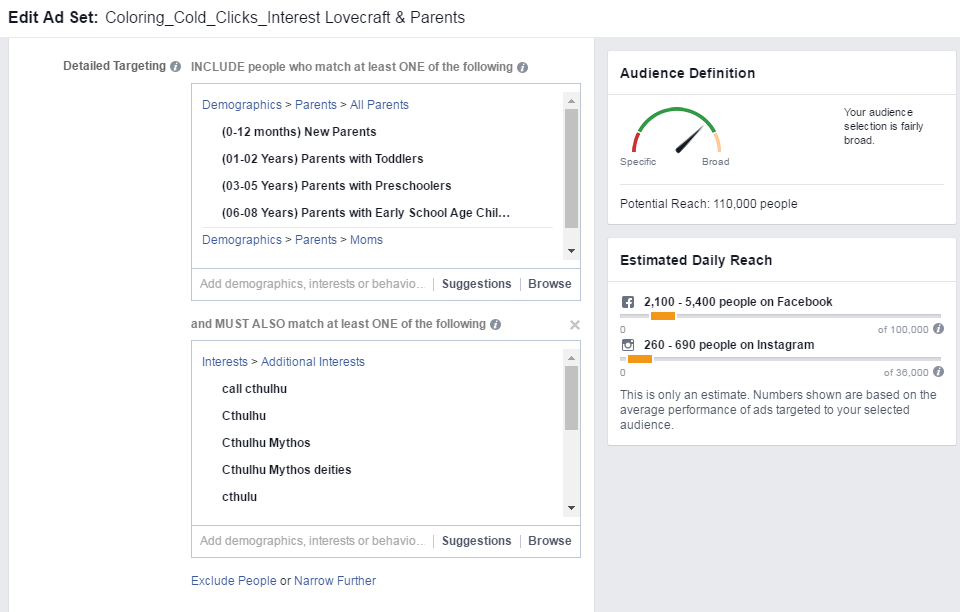Open the Moms breadcrumb link
Image resolution: width=960 pixels, height=612 pixels.
[366, 240]
